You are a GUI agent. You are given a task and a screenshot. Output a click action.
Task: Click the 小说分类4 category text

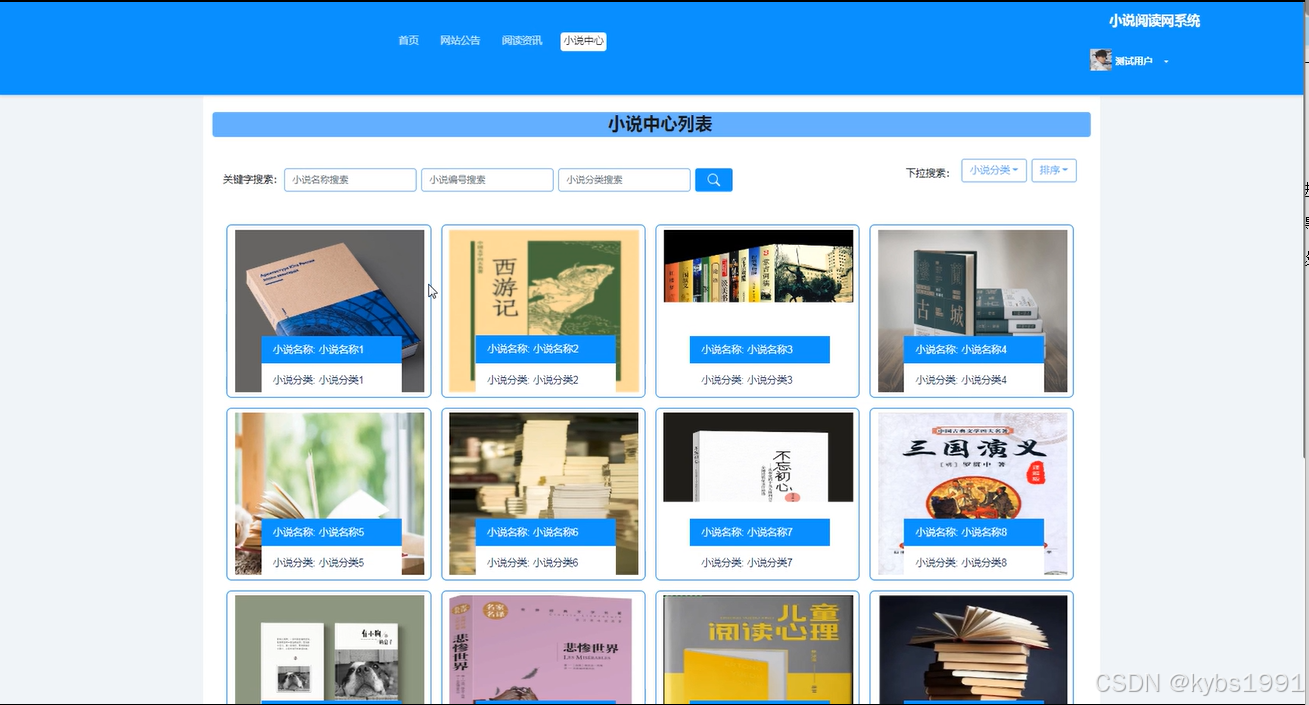[x=961, y=380]
